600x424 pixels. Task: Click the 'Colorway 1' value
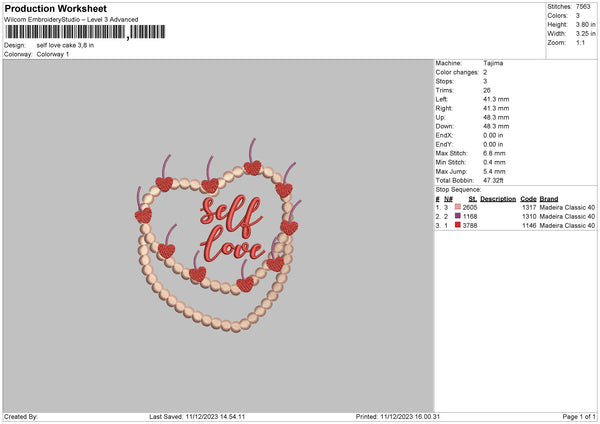(53, 54)
